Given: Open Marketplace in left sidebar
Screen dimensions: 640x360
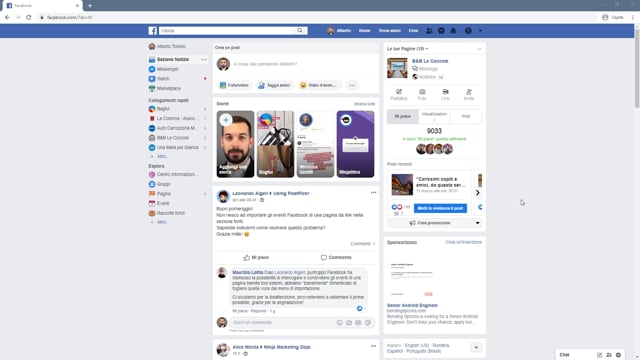Looking at the screenshot, I should pyautogui.click(x=169, y=89).
